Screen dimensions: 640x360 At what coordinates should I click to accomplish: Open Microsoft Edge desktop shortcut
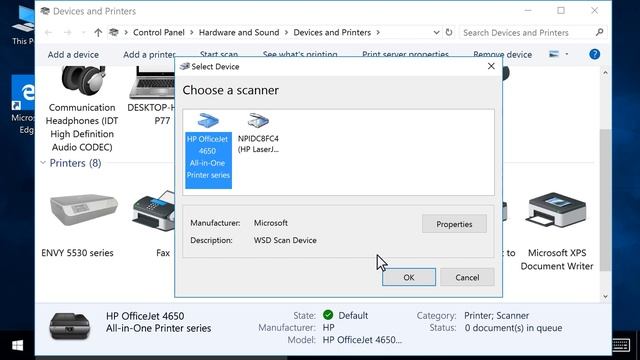[24, 105]
